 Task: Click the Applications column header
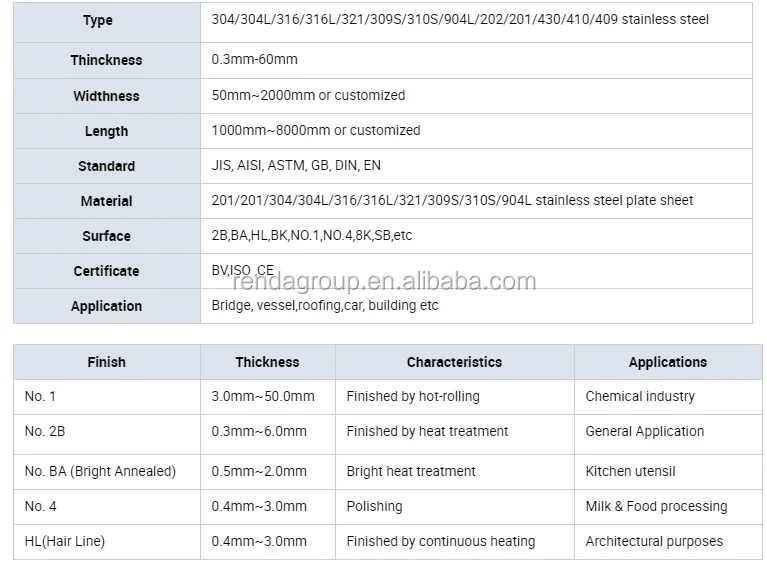tap(667, 362)
